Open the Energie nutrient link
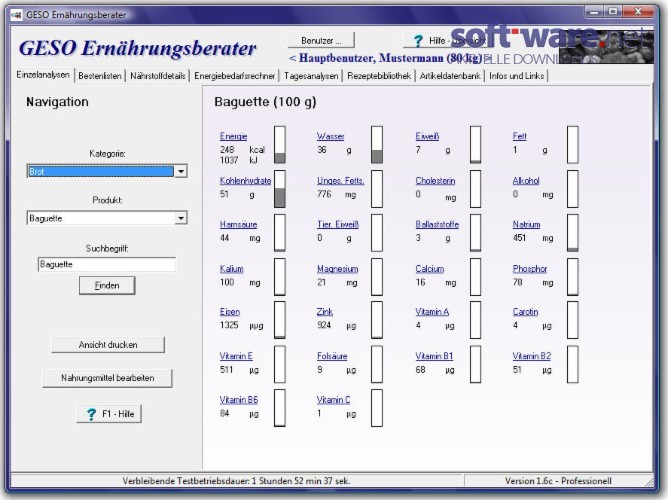The height and width of the screenshot is (500, 668). (233, 136)
